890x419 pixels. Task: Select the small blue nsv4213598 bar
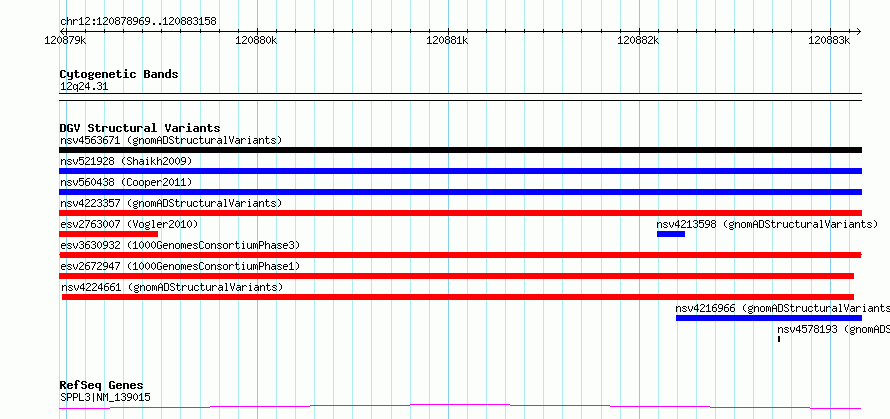coord(671,234)
